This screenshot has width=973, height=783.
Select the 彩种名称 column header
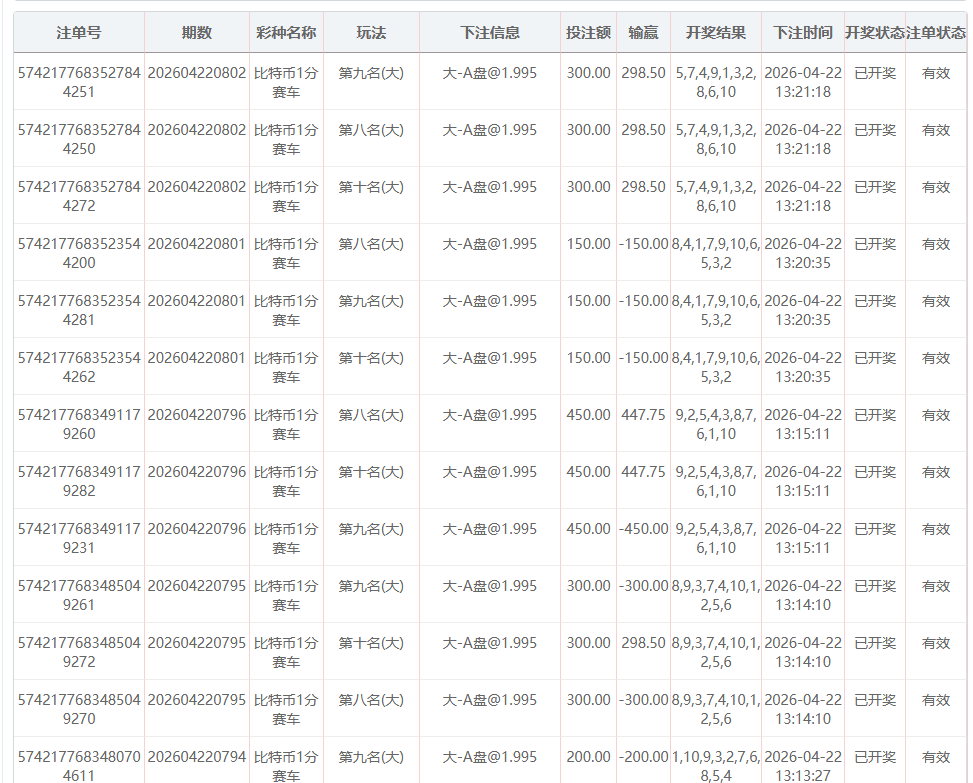[x=286, y=33]
